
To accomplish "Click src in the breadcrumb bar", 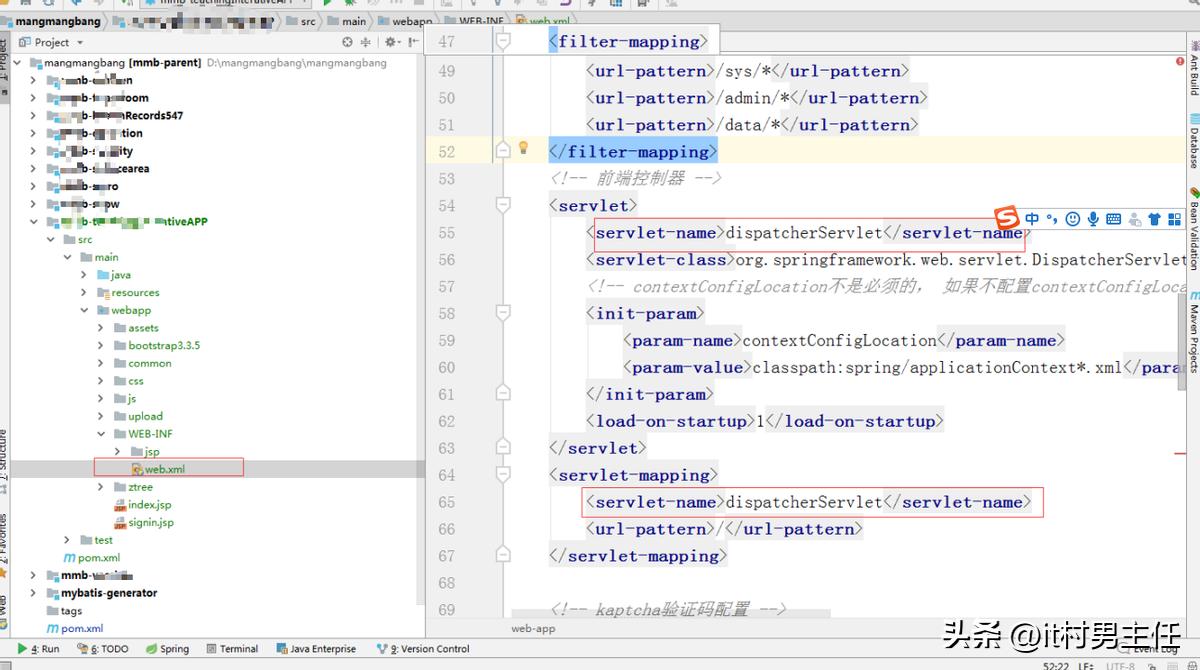I will (300, 20).
